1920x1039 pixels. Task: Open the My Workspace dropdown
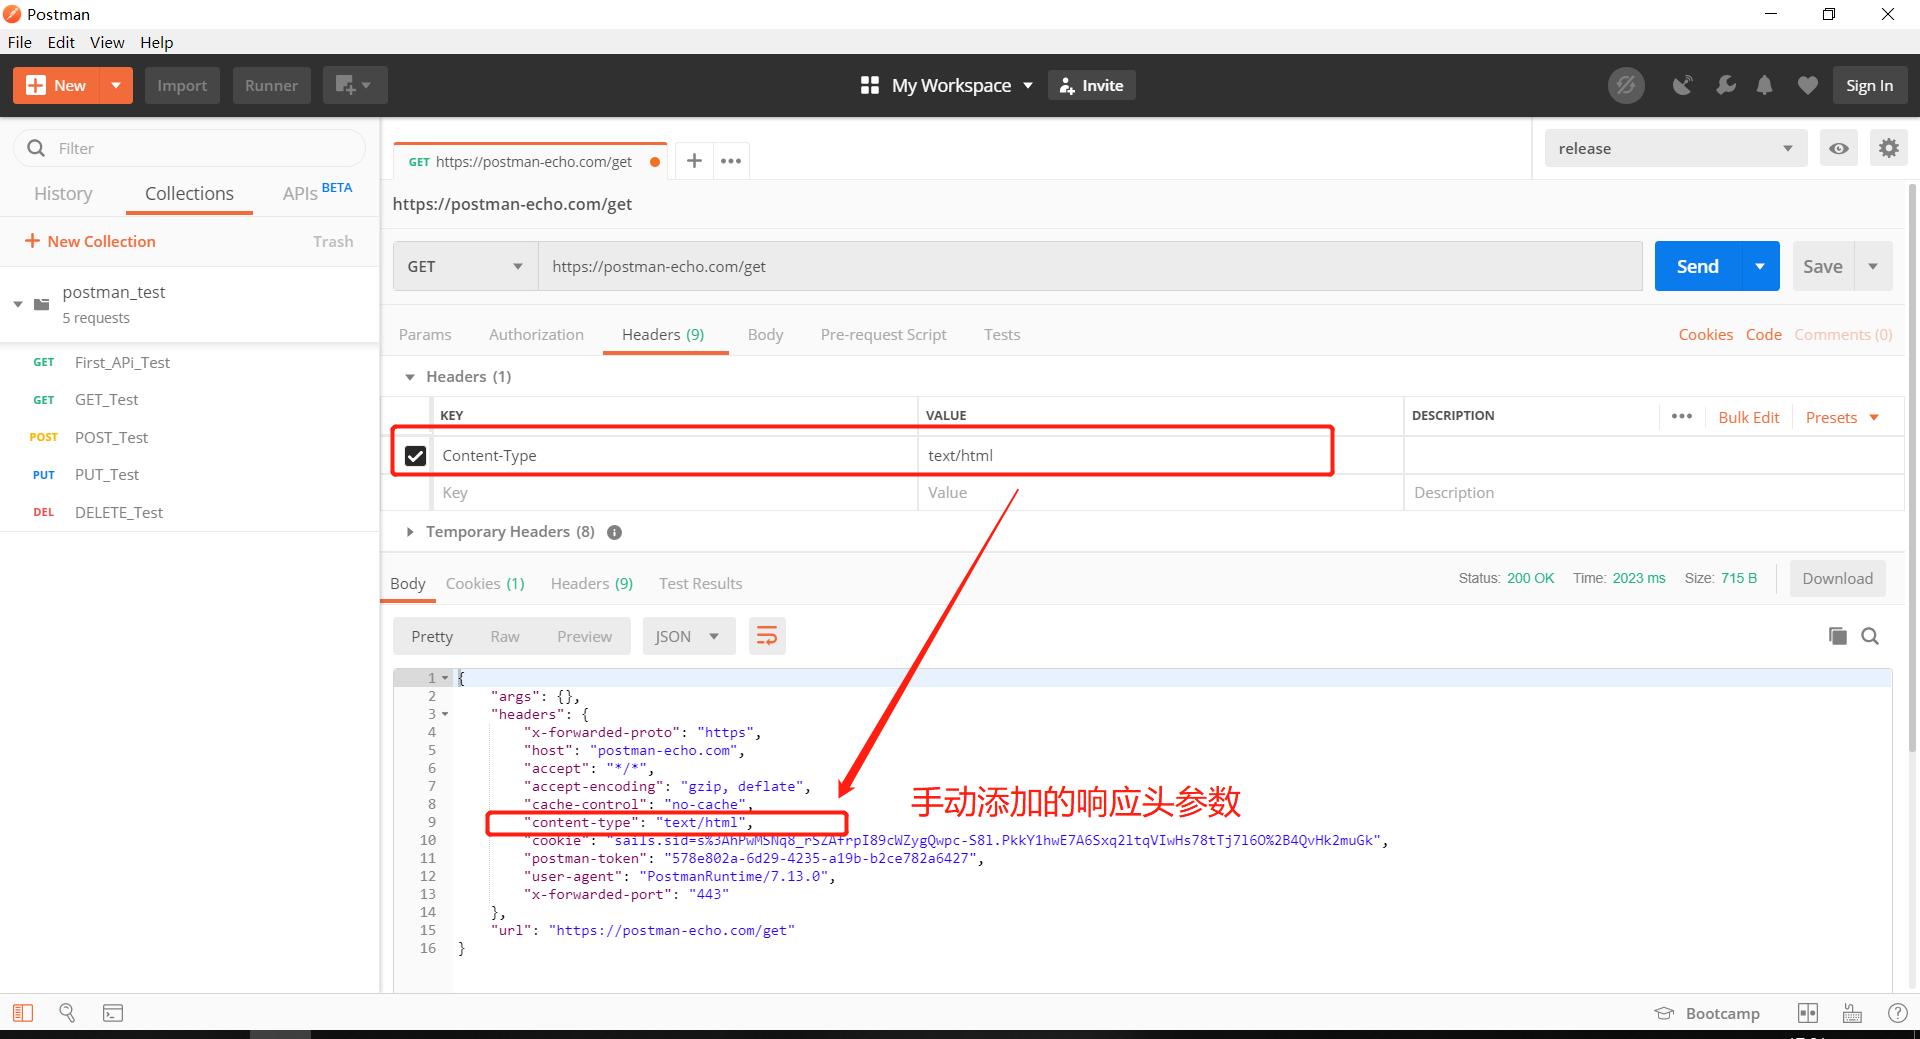[947, 85]
